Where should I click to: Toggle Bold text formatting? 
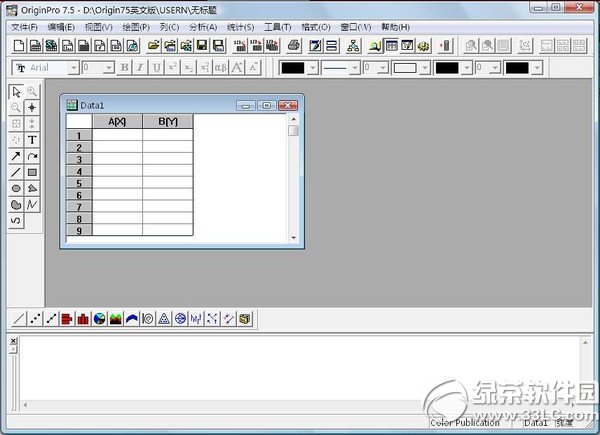pos(124,68)
